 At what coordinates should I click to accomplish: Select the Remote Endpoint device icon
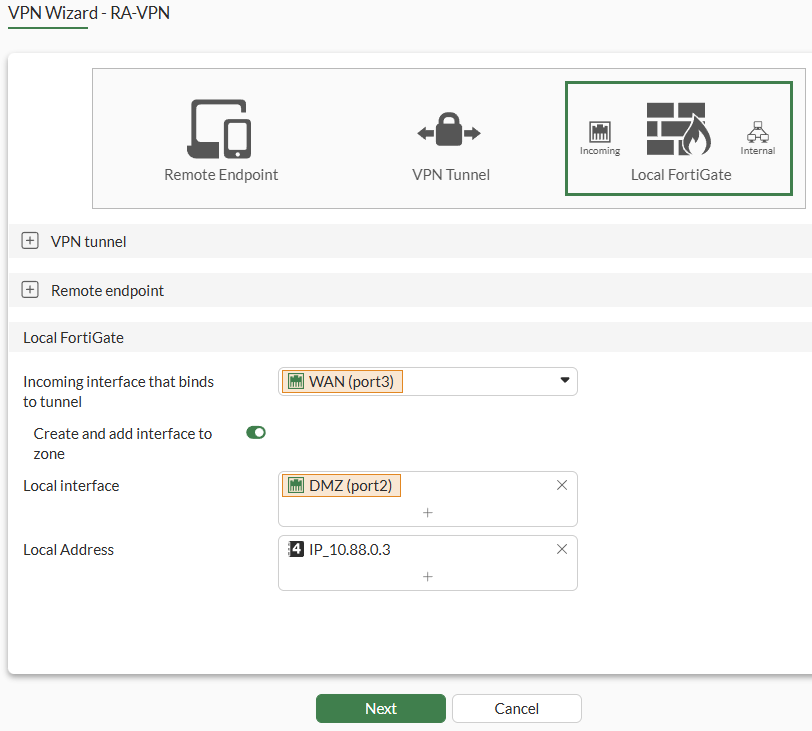(220, 128)
